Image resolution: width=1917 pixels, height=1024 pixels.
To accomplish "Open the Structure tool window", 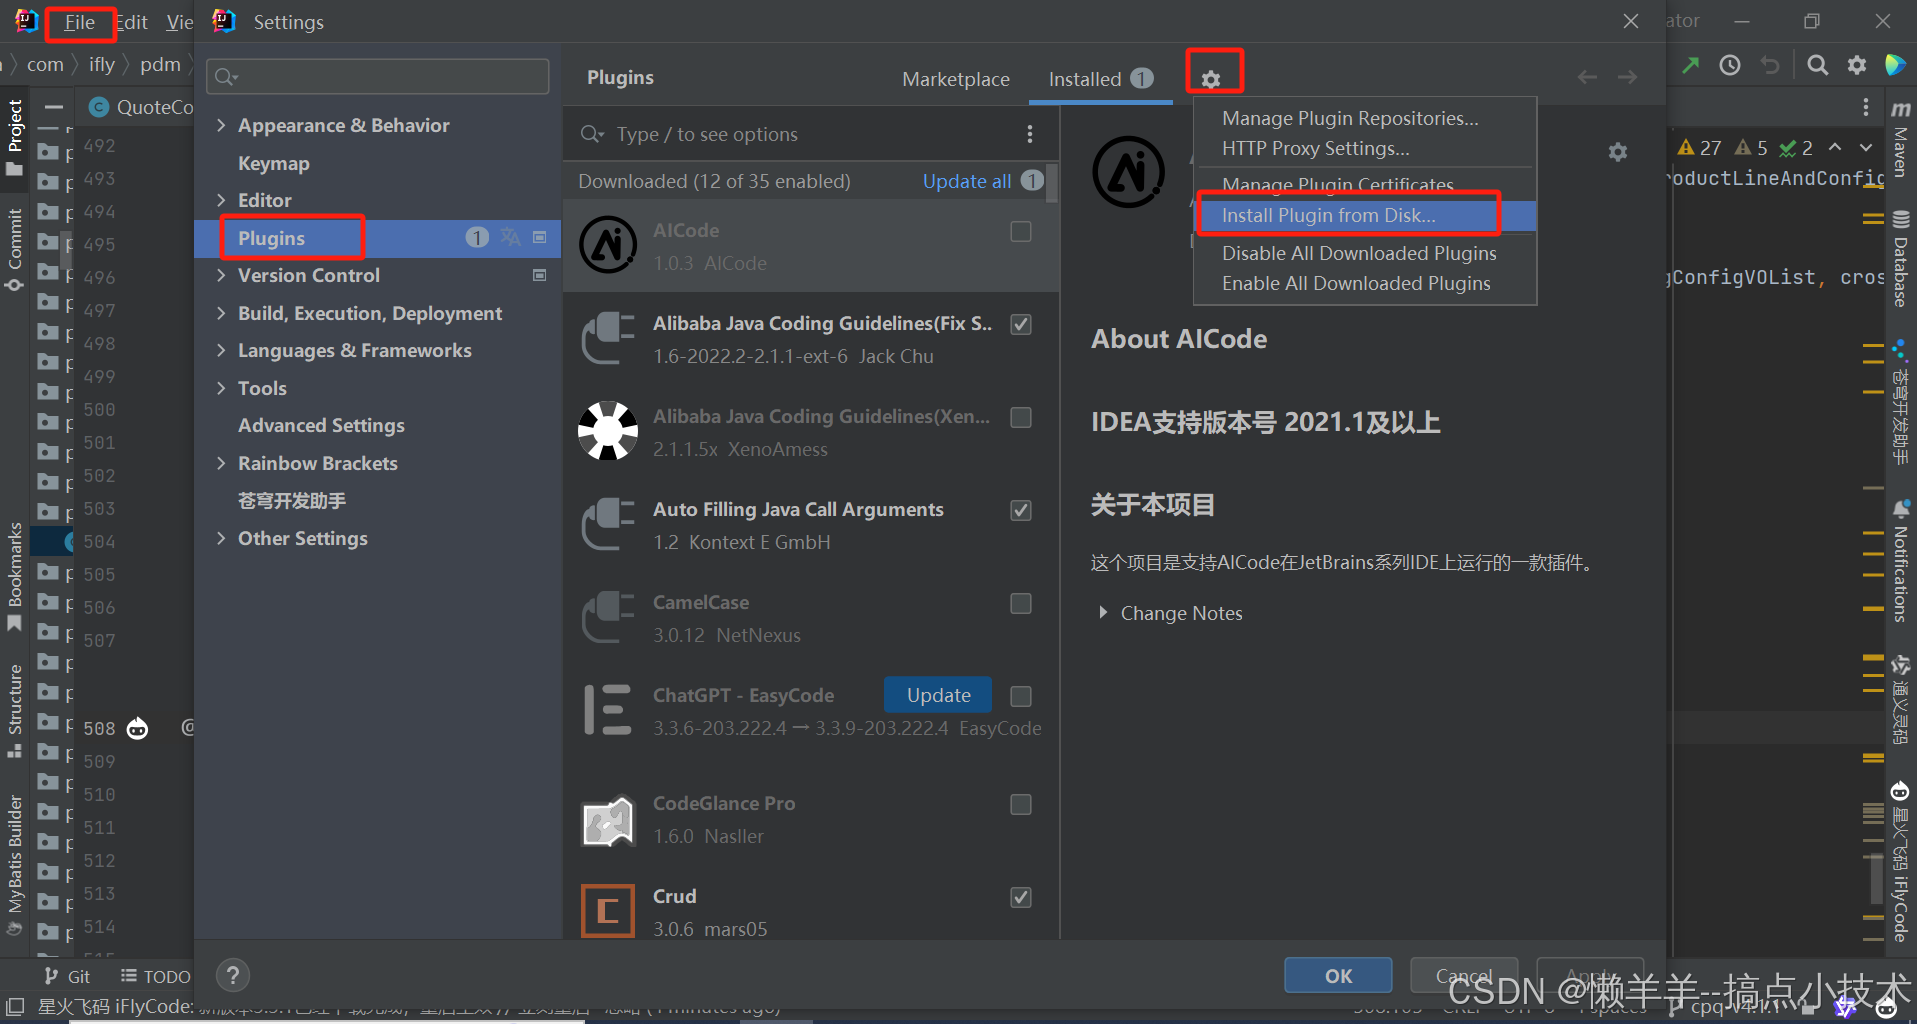I will click(14, 711).
